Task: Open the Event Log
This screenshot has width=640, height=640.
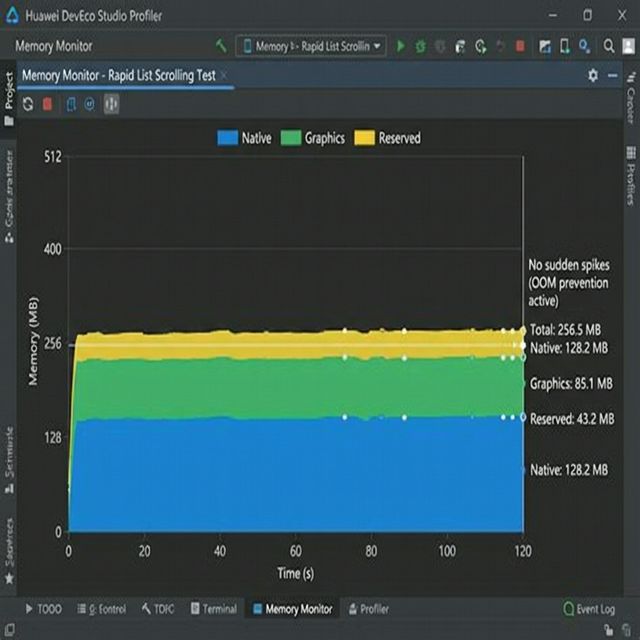Action: coord(589,609)
